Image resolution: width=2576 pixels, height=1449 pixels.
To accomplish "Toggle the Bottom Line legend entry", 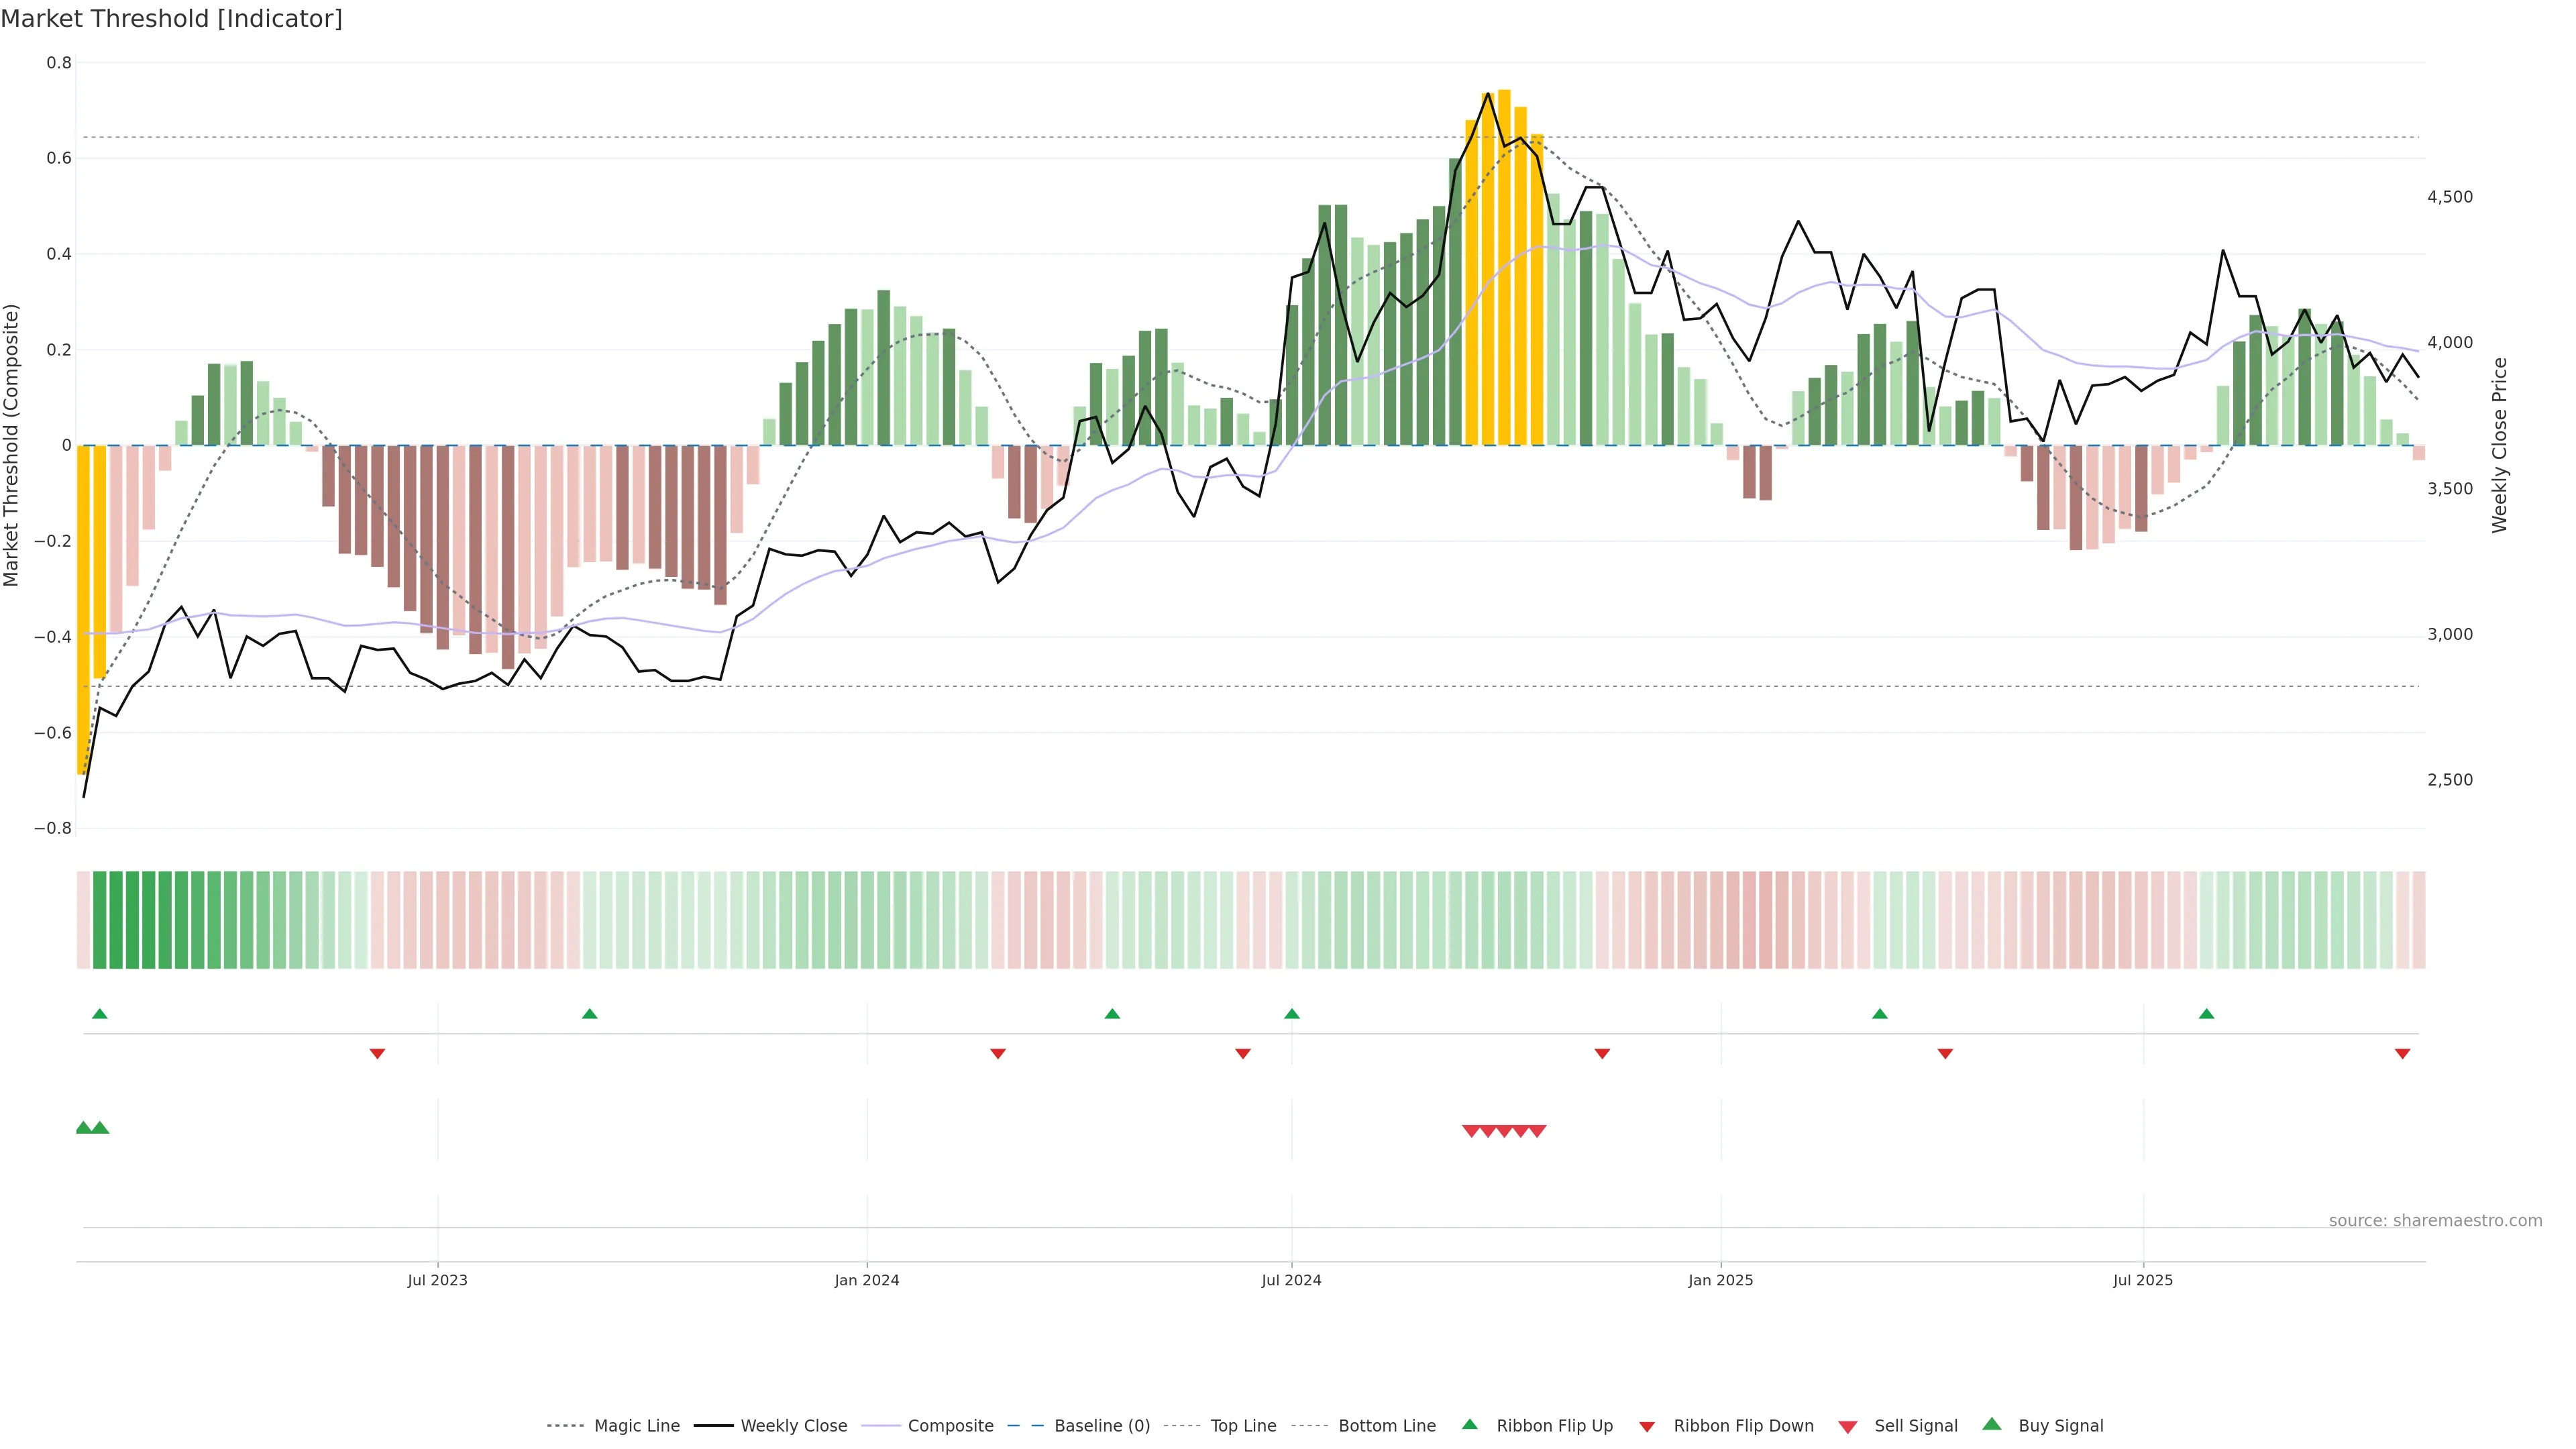I will pyautogui.click(x=1386, y=1426).
